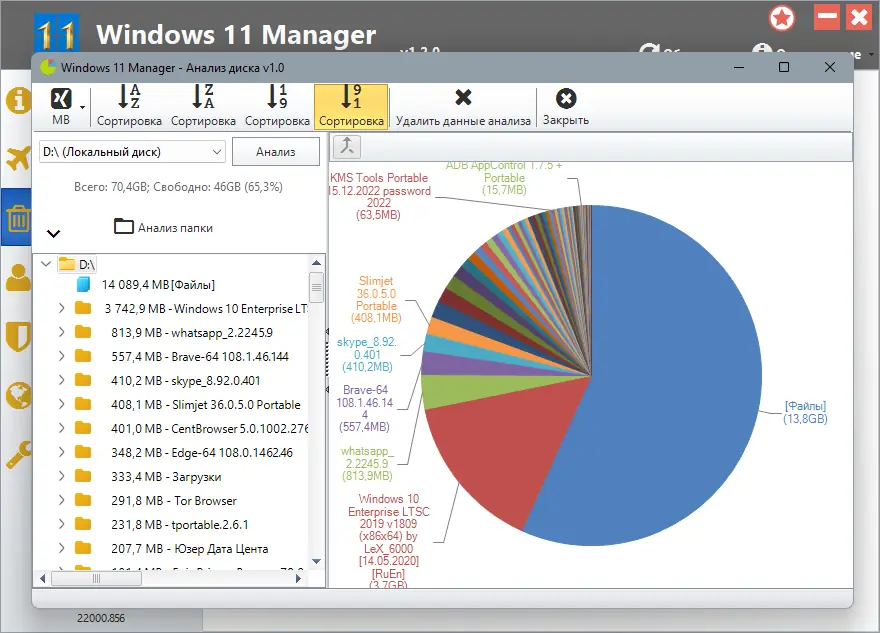The height and width of the screenshot is (633, 880).
Task: Click the KMS Tools Portable chart label
Action: click(379, 196)
